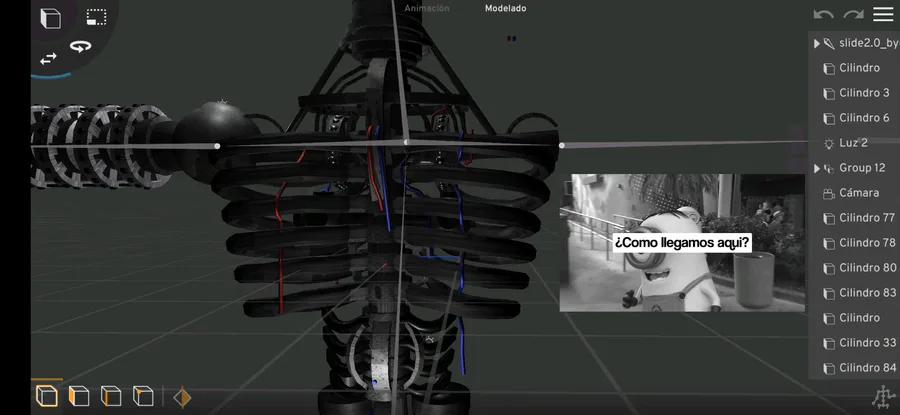Tap the mesh icon of Cilindro 6

829,119
